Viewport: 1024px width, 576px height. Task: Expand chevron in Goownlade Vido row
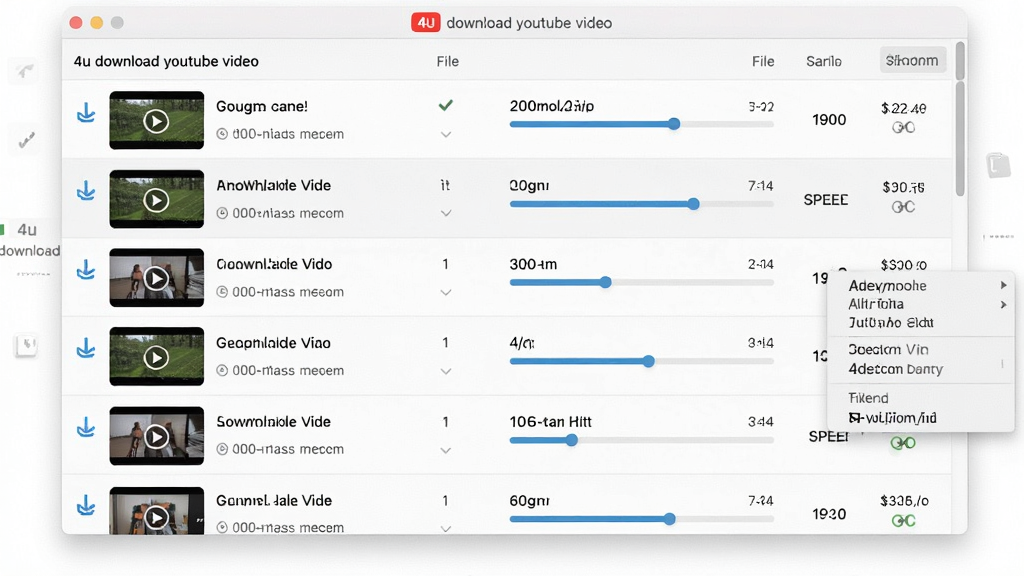click(446, 293)
